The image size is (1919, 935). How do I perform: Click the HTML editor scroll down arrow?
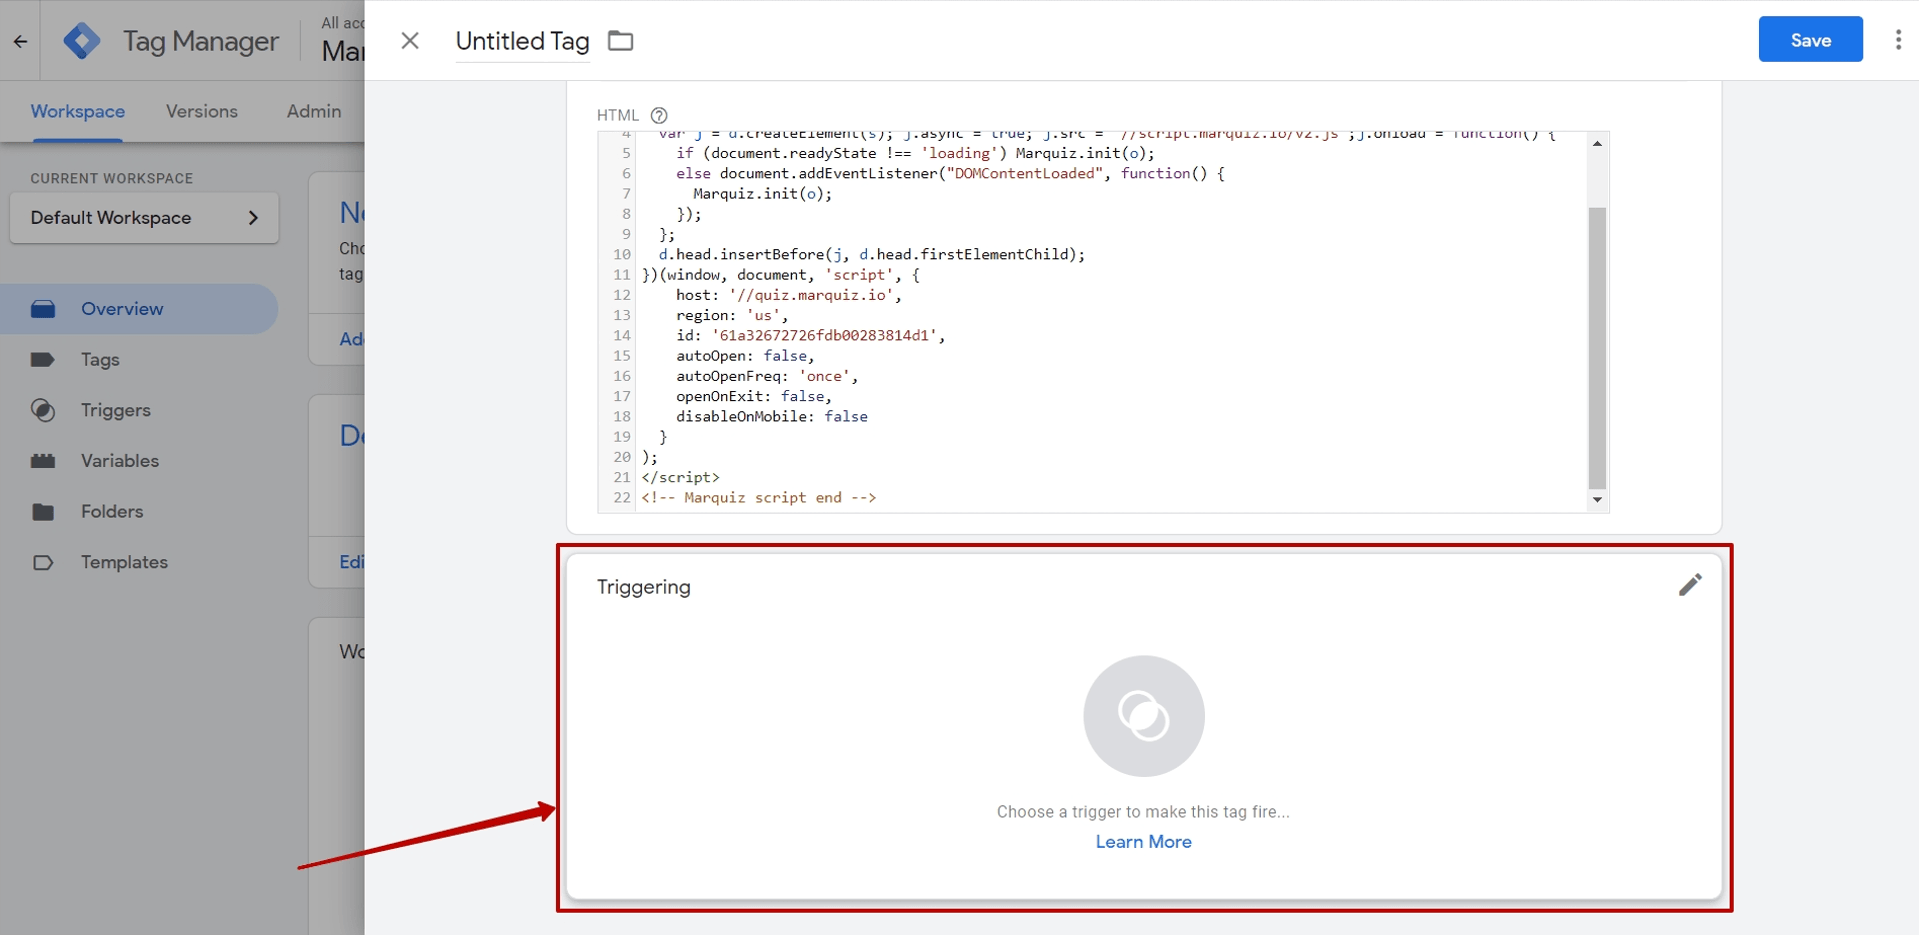[1597, 500]
